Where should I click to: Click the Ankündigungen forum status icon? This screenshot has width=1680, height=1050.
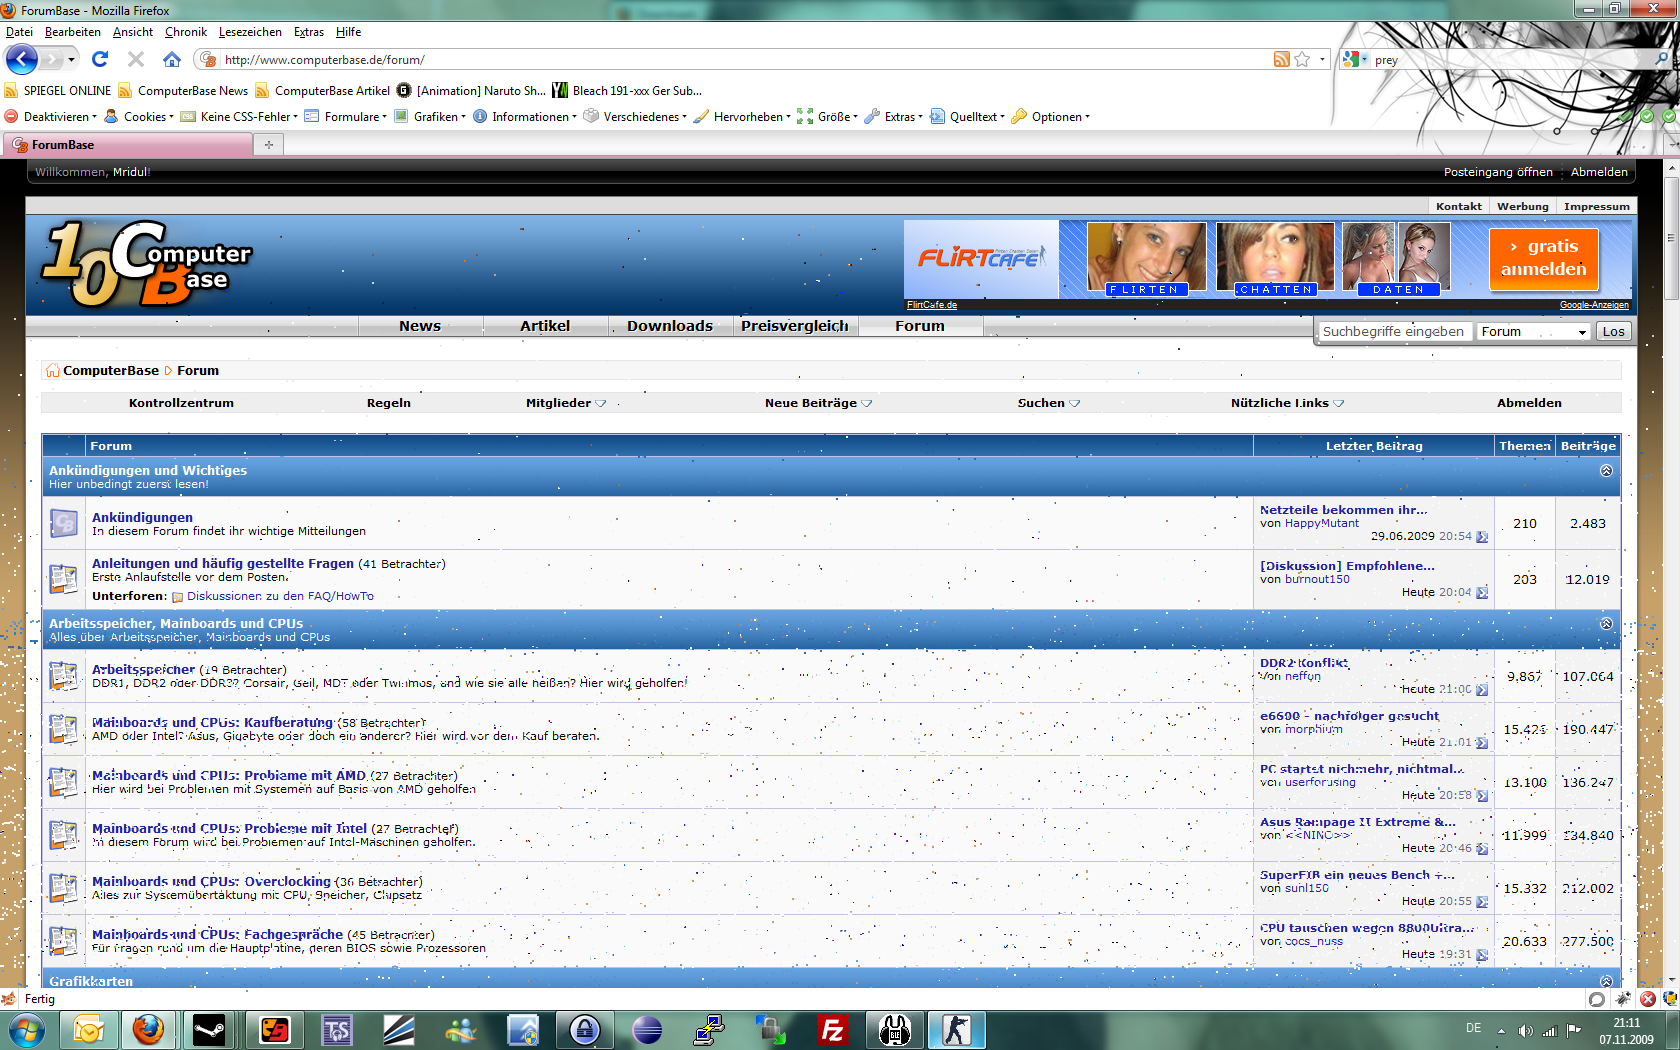(x=63, y=523)
